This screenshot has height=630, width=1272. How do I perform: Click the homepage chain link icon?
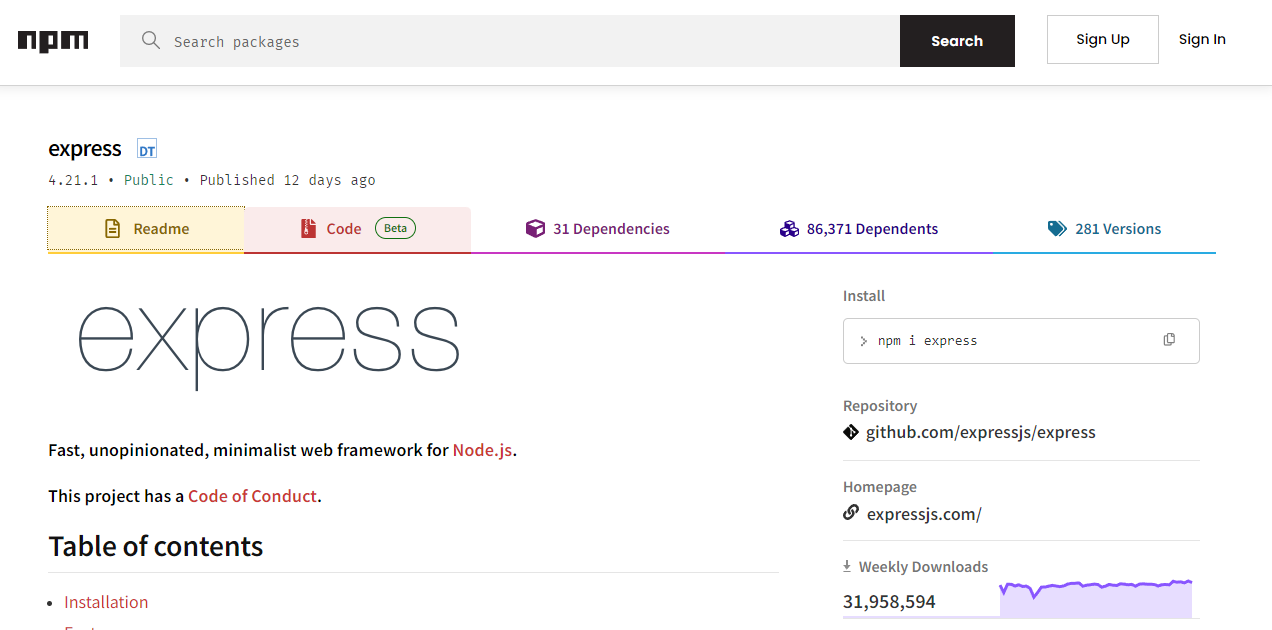pyautogui.click(x=851, y=513)
